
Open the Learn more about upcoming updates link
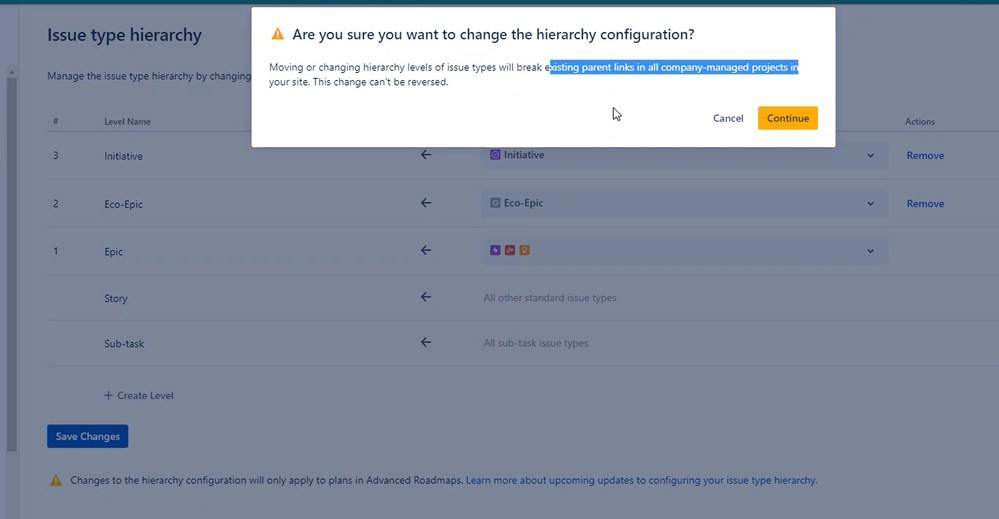tap(642, 480)
